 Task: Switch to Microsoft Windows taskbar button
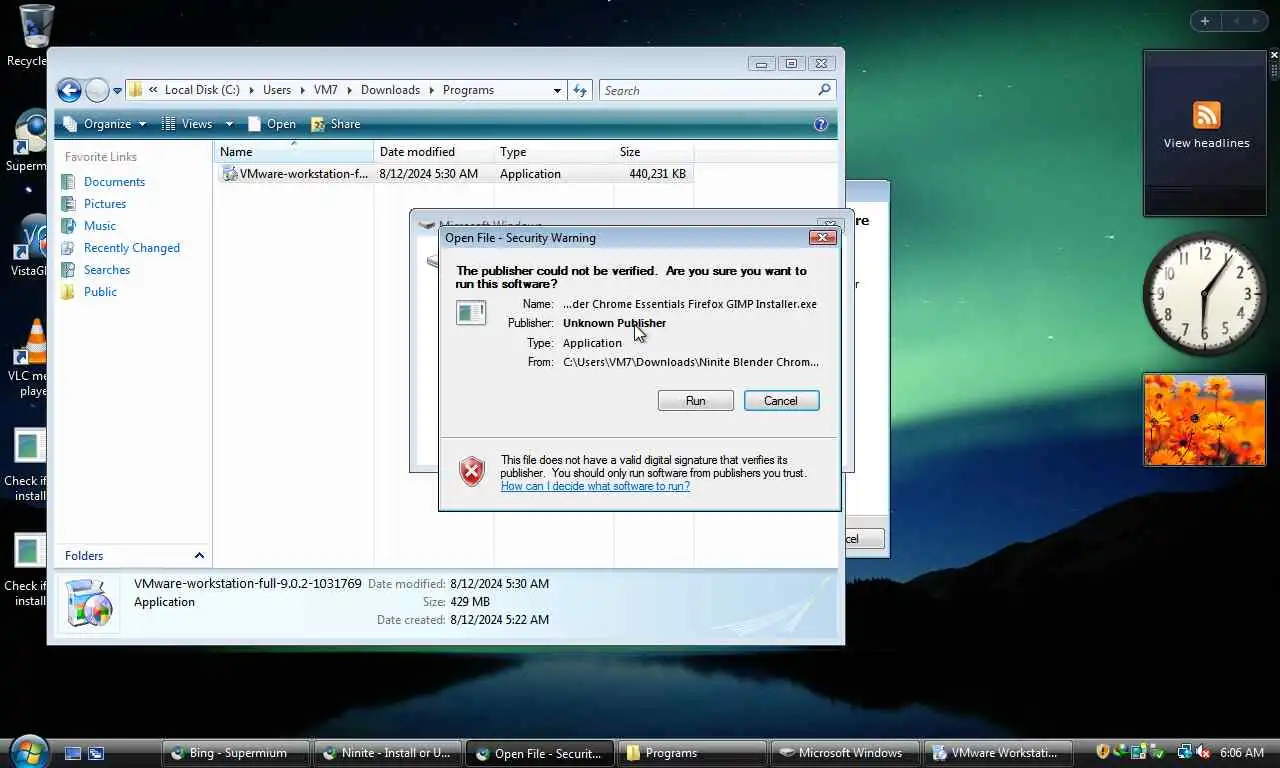point(845,753)
